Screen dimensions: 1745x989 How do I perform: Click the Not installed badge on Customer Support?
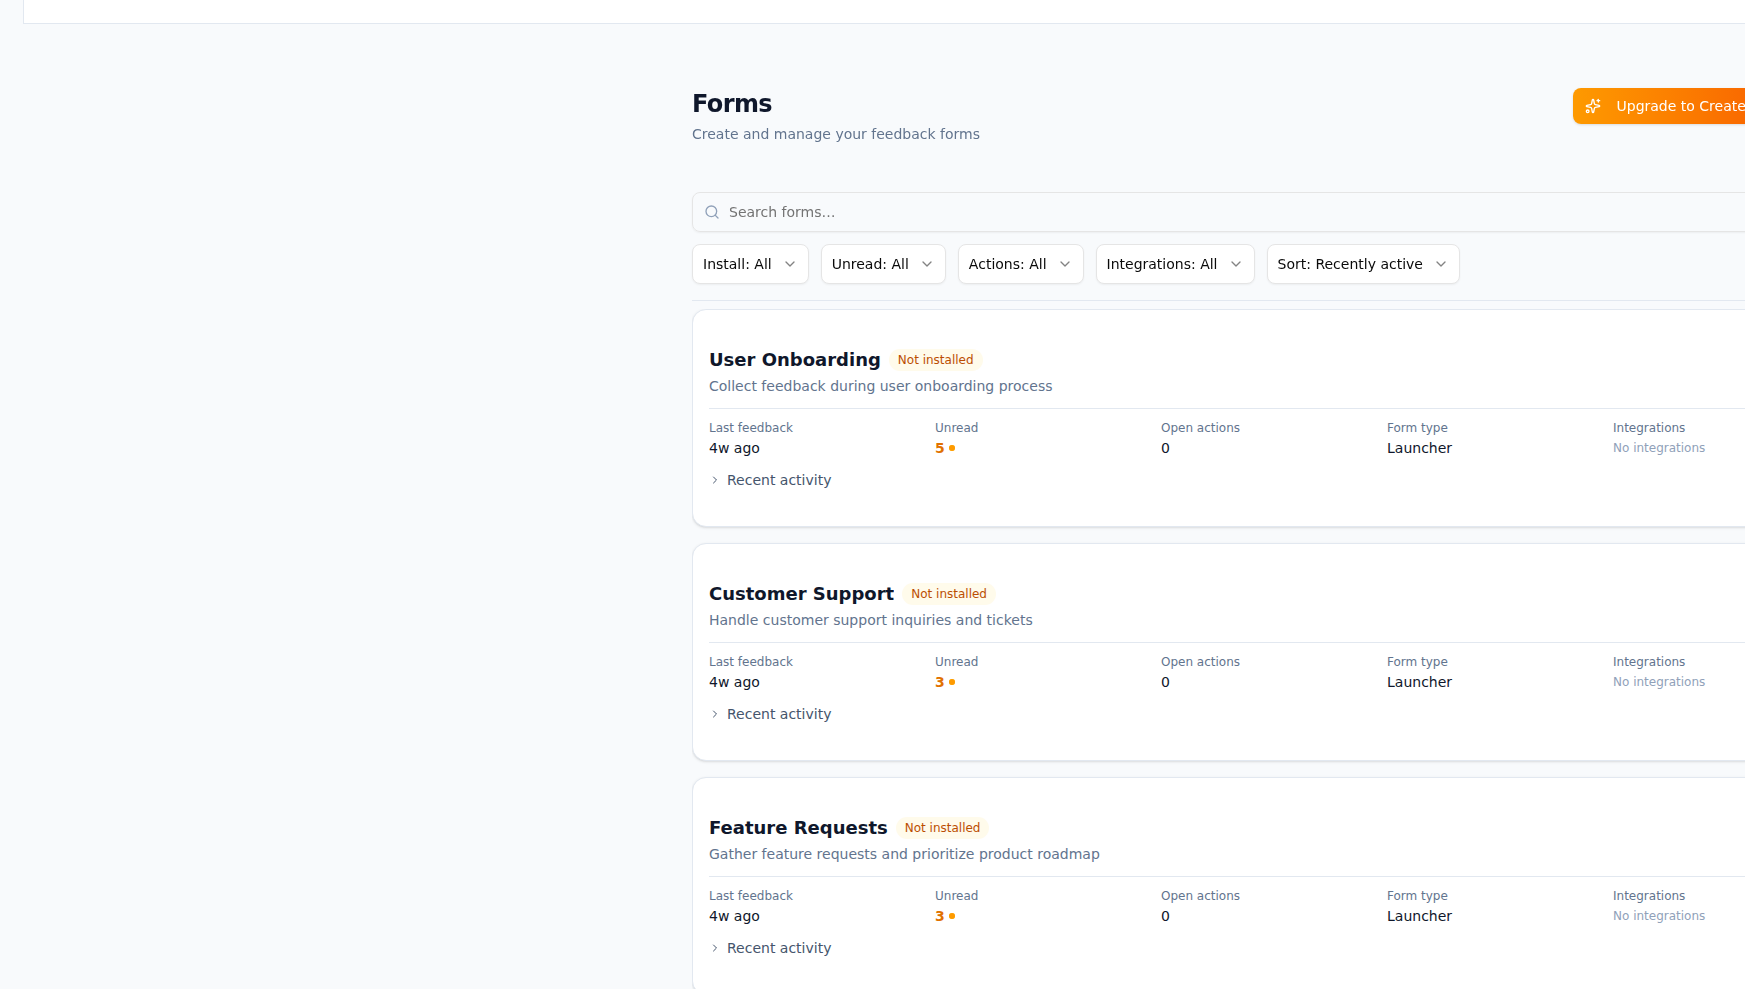(x=948, y=593)
